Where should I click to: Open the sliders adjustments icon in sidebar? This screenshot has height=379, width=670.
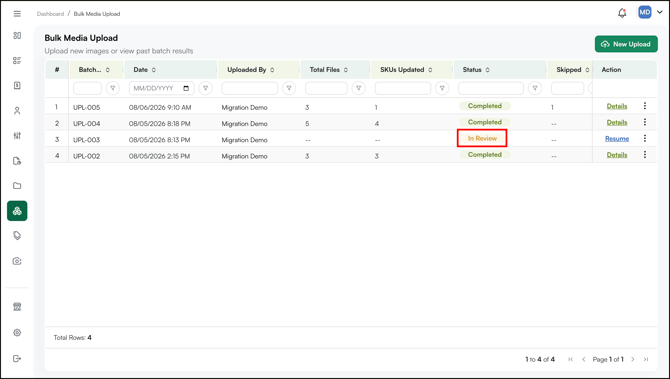tap(17, 136)
